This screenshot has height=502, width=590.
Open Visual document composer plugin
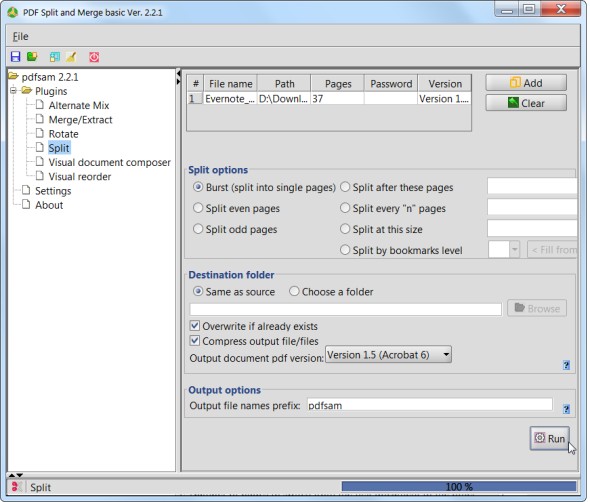(x=109, y=162)
